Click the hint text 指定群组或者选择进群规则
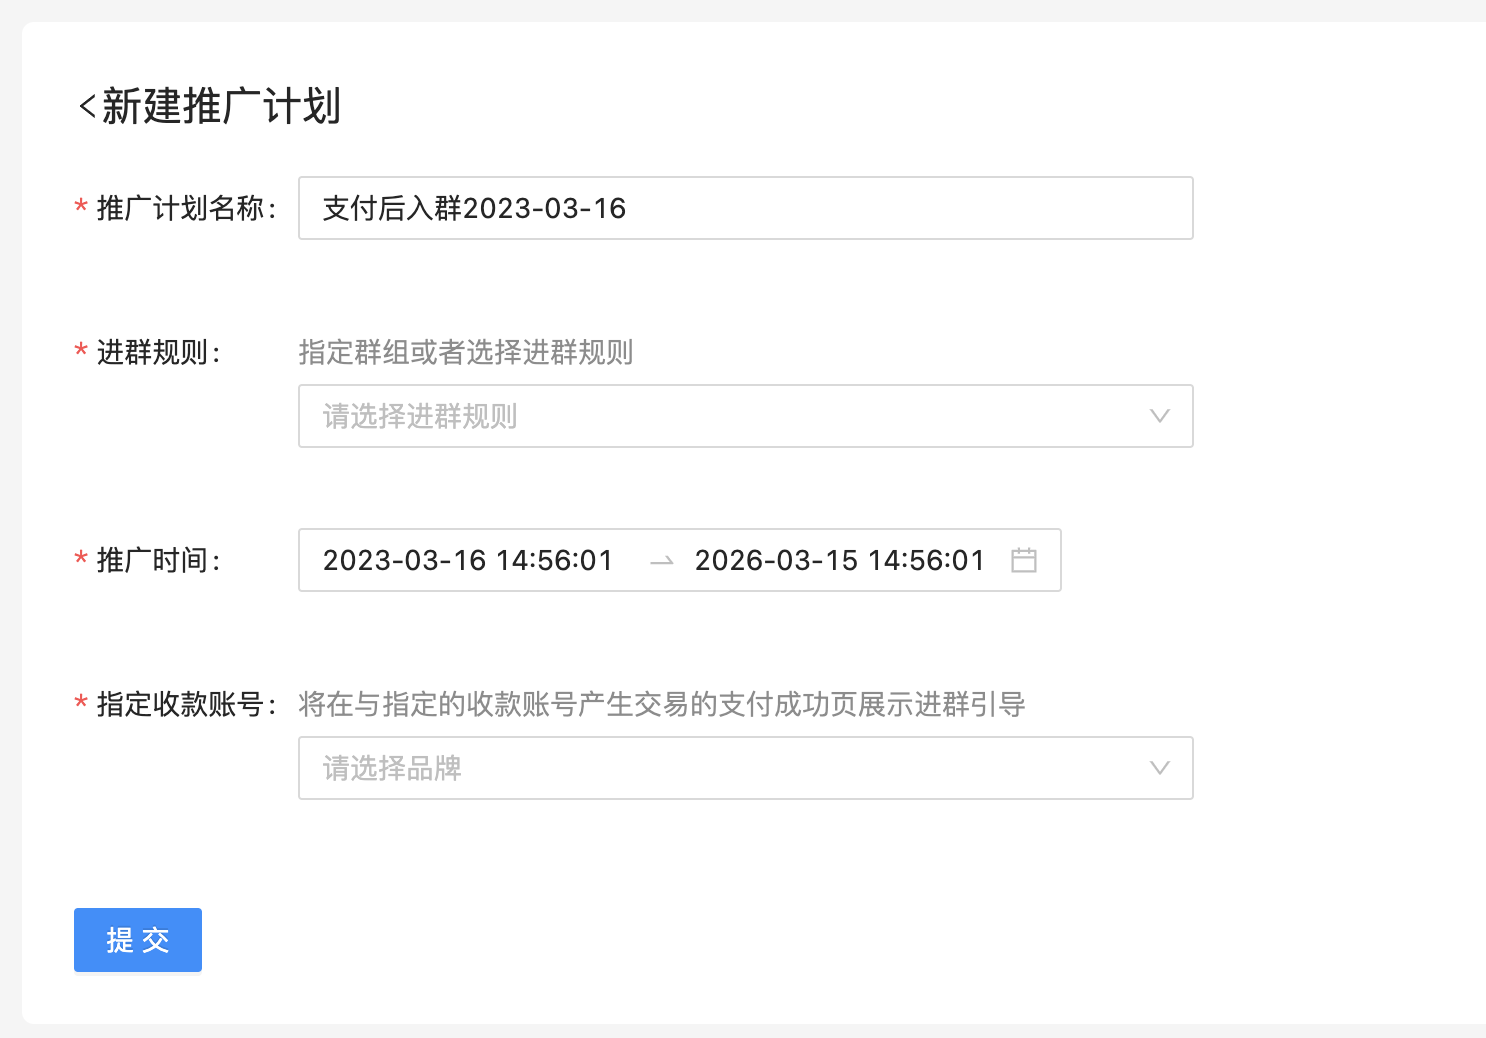This screenshot has height=1038, width=1486. (465, 352)
